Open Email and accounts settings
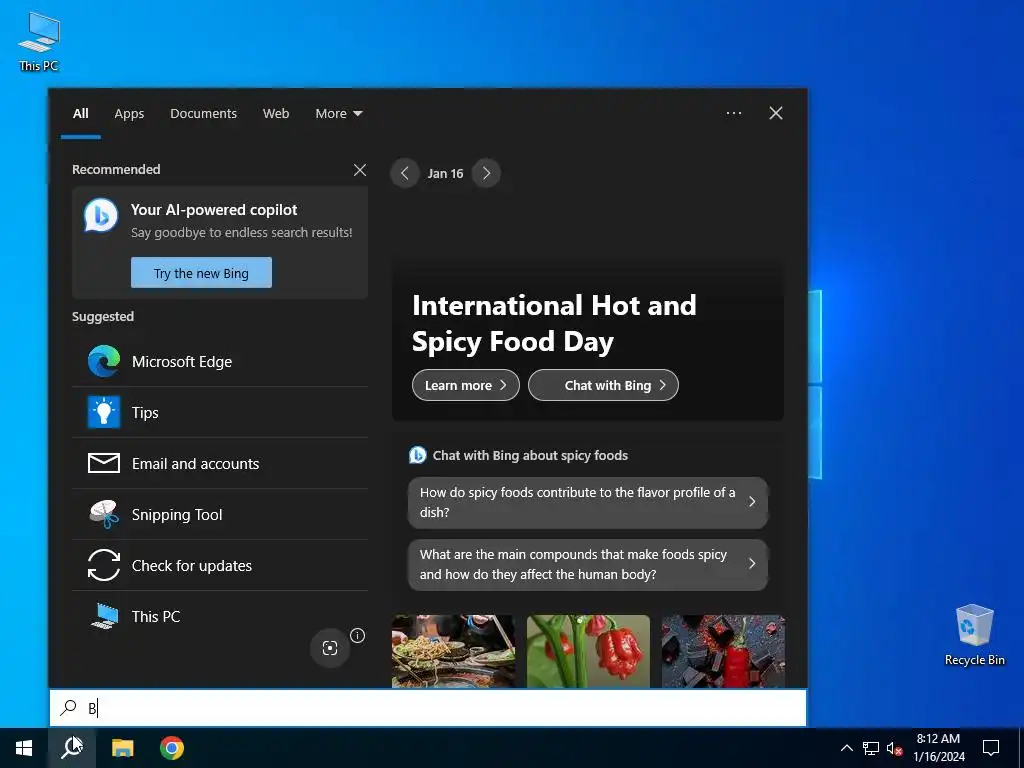The width and height of the screenshot is (1024, 768). pos(220,463)
